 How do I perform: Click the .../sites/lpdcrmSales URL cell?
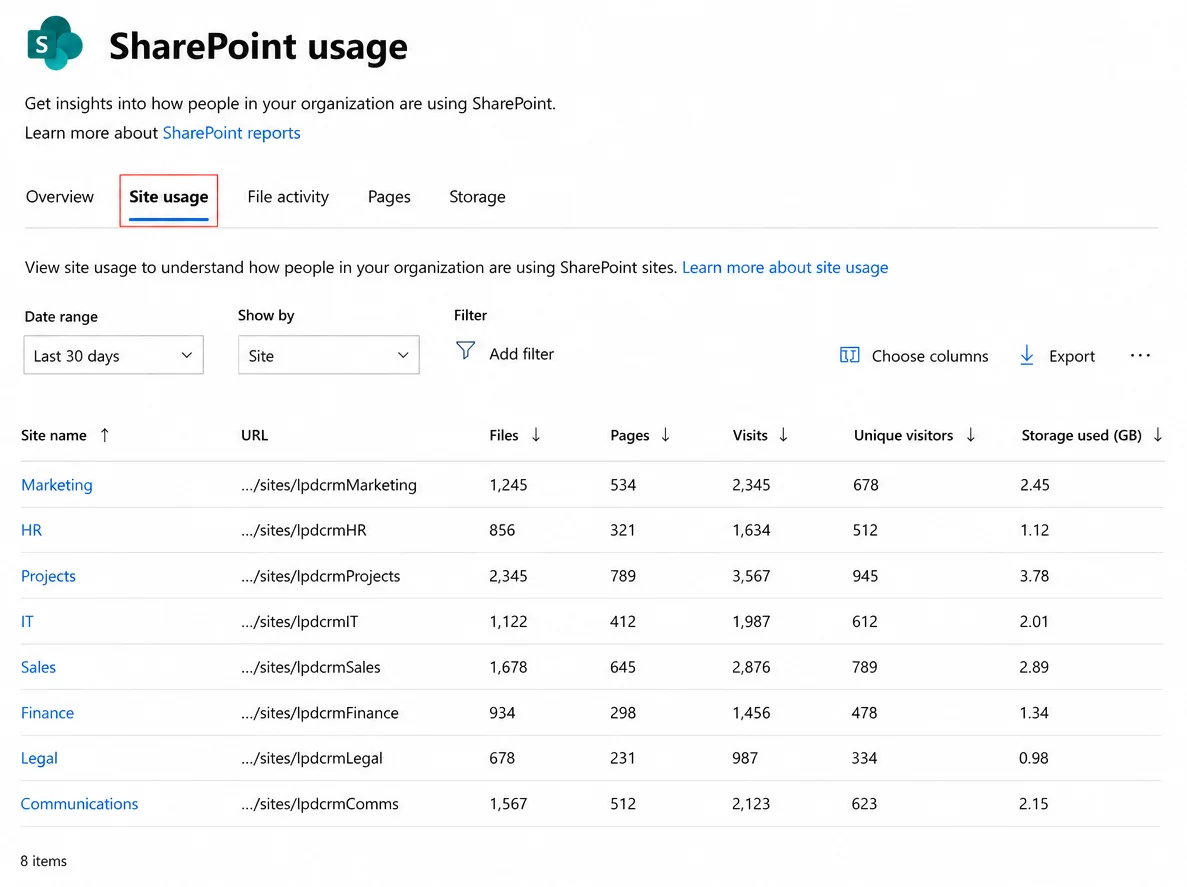[x=310, y=667]
